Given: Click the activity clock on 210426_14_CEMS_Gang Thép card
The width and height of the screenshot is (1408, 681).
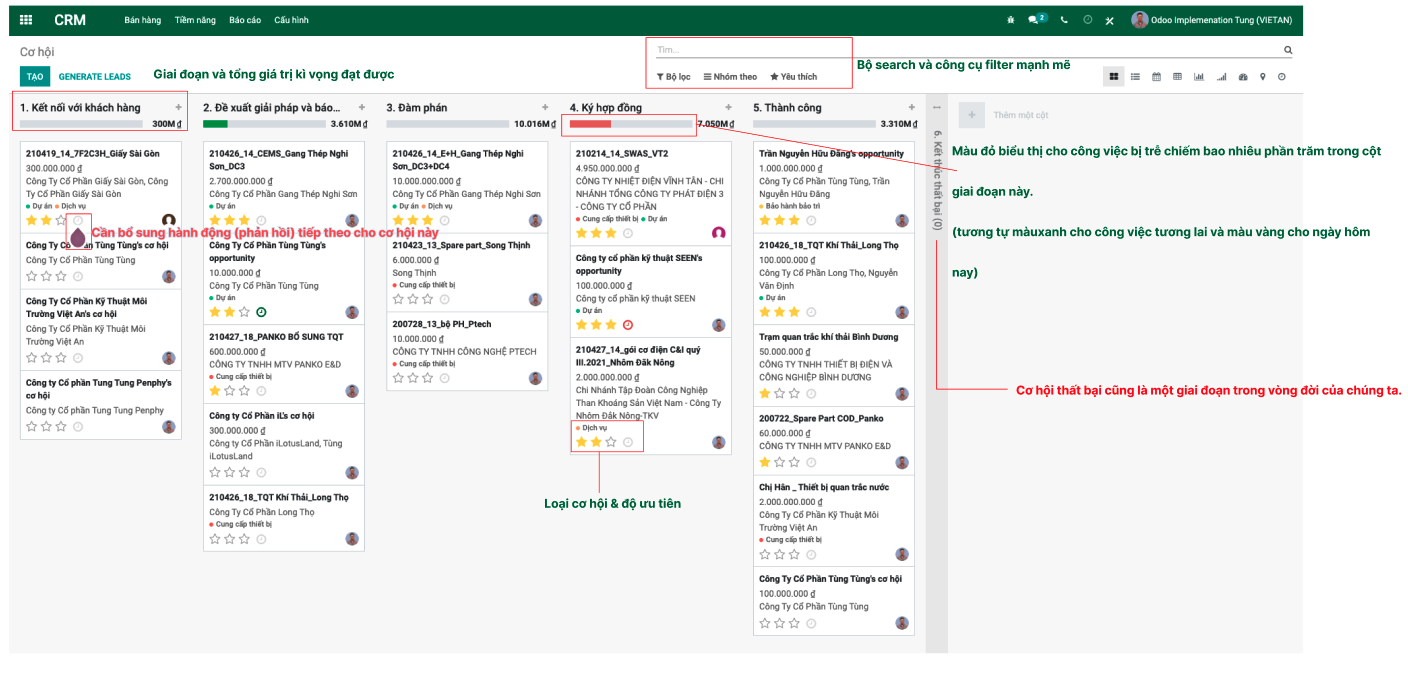Looking at the screenshot, I should pos(261,220).
